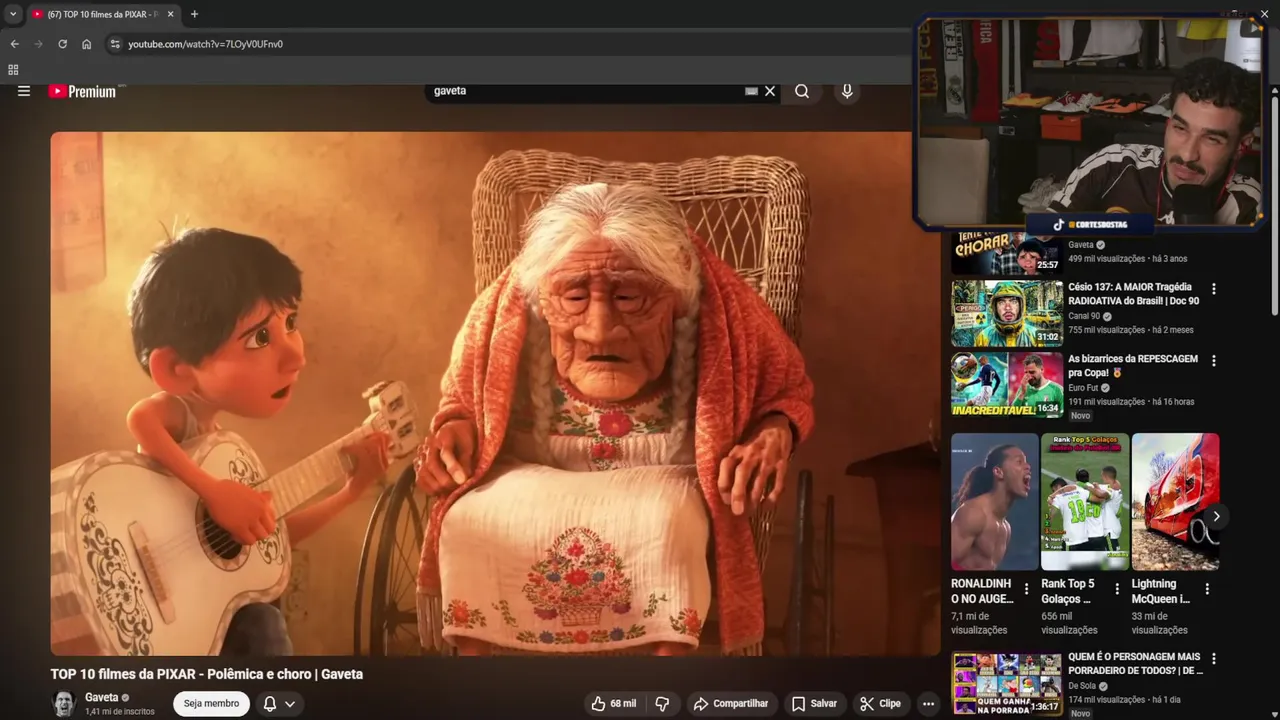Open options menu for REPESCAGEM video
Image resolution: width=1280 pixels, height=720 pixels.
1214,361
